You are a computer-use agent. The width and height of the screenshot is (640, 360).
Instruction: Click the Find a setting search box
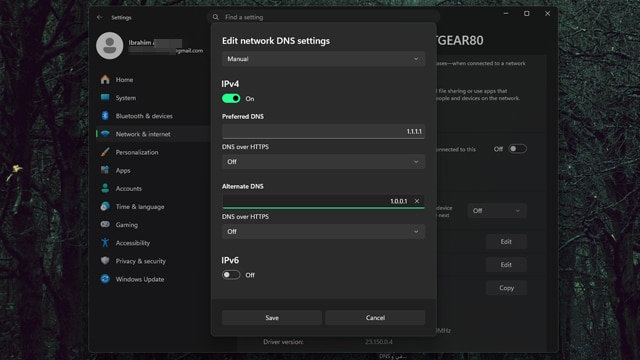click(x=323, y=17)
